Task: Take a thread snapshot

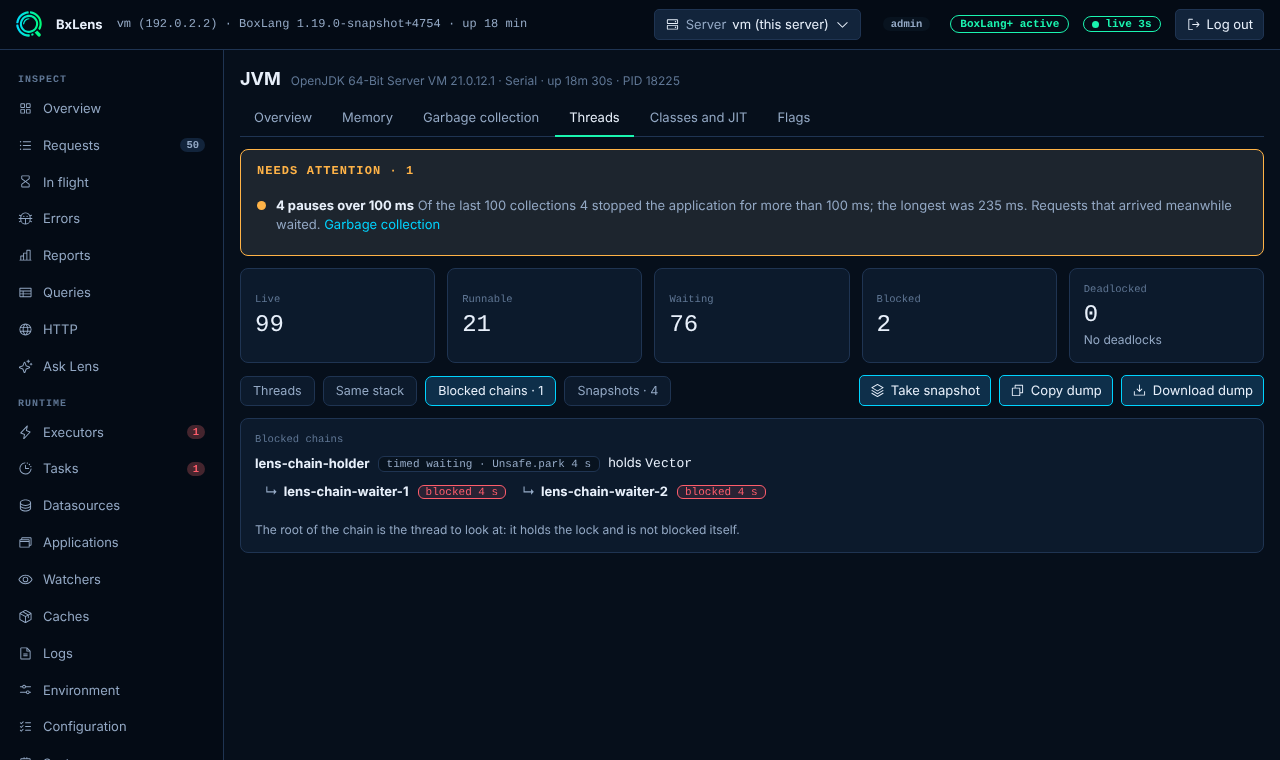Action: [925, 391]
